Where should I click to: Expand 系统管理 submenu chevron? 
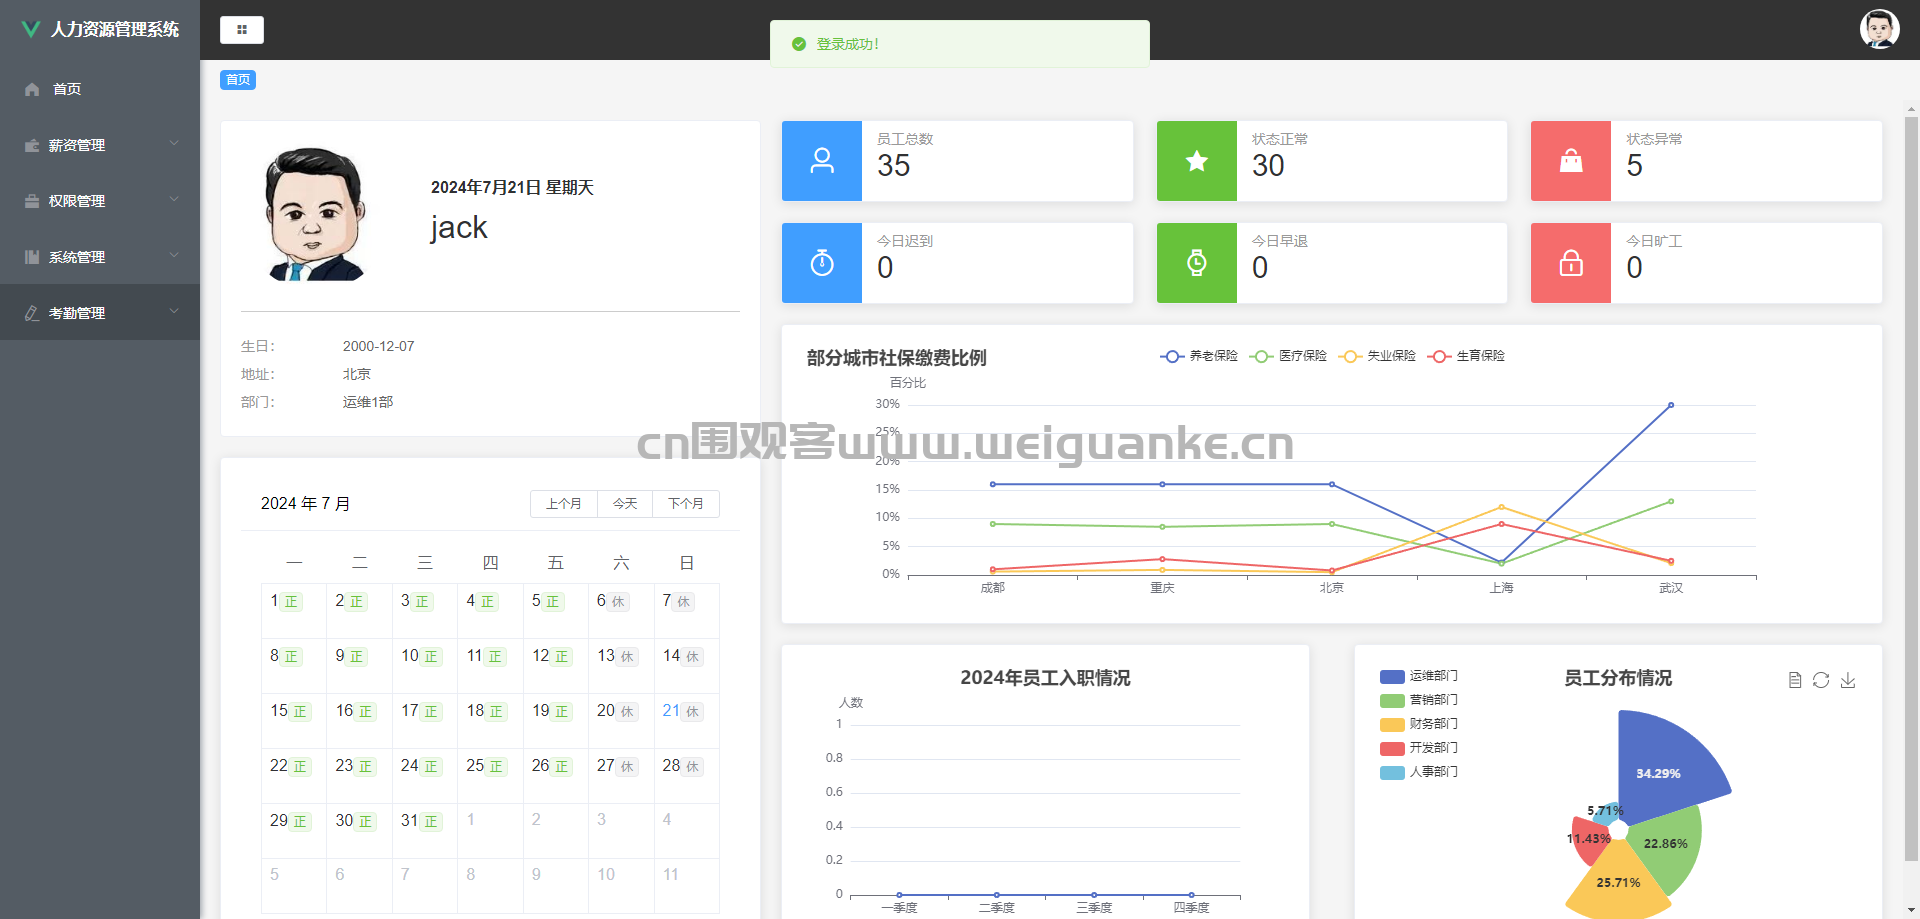tap(174, 255)
